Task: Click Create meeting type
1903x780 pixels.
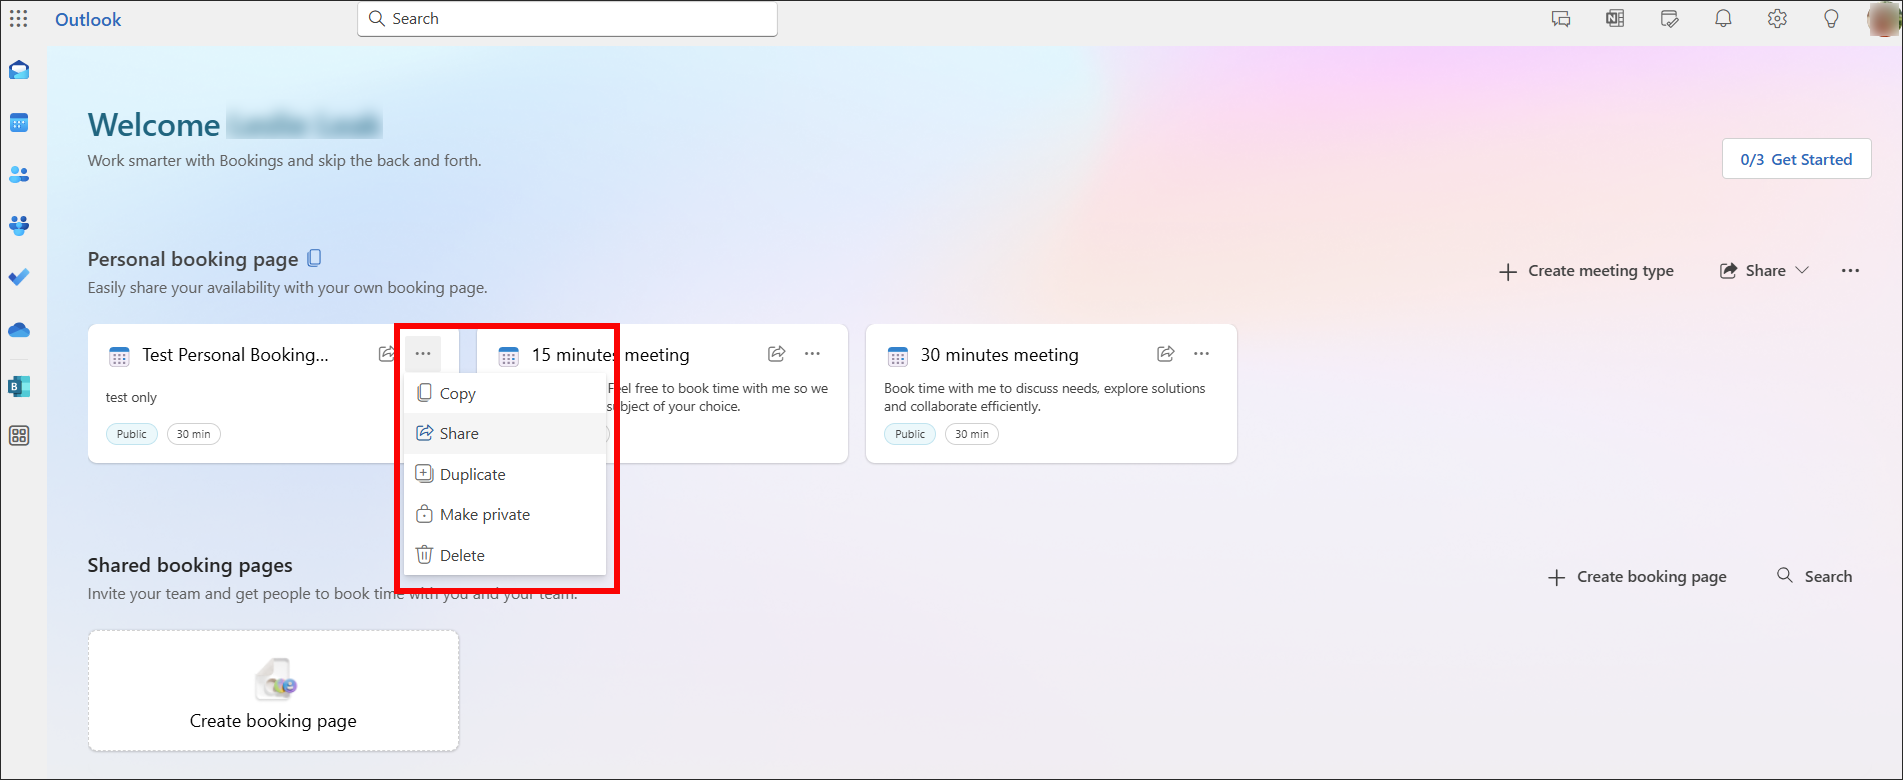Action: coord(1586,271)
